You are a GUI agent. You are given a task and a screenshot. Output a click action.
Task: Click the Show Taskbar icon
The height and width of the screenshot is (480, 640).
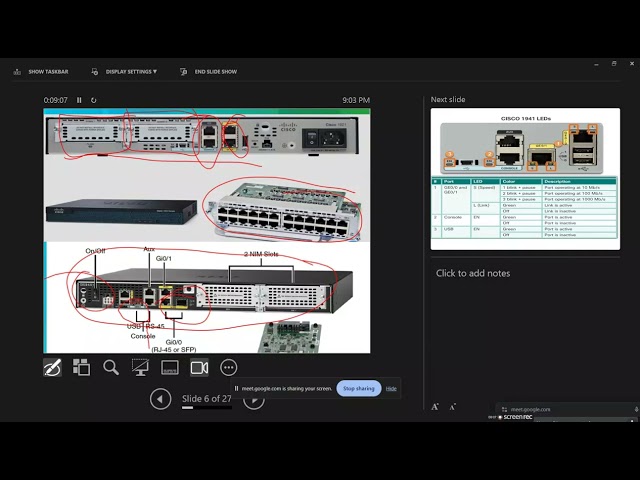tap(17, 71)
